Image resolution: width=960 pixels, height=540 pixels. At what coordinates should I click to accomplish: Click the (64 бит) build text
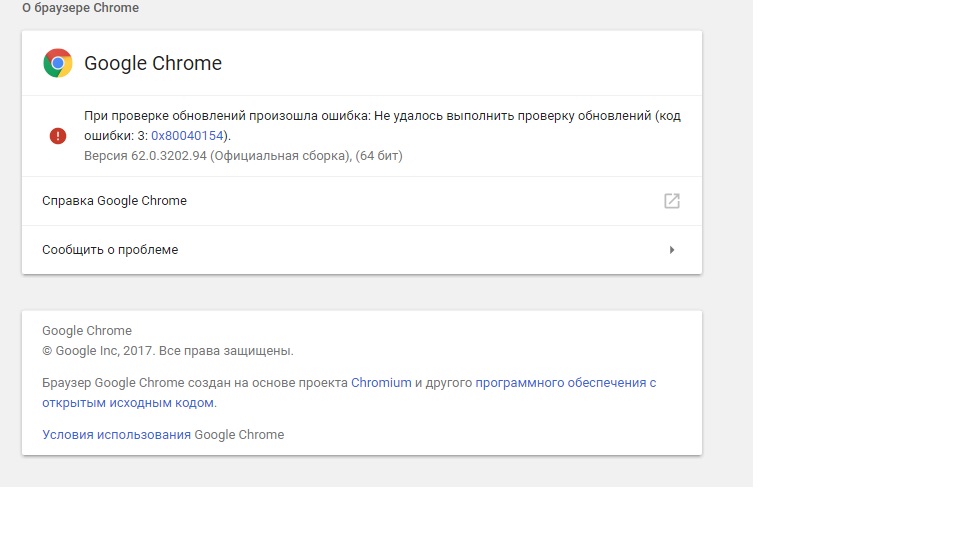[x=379, y=156]
